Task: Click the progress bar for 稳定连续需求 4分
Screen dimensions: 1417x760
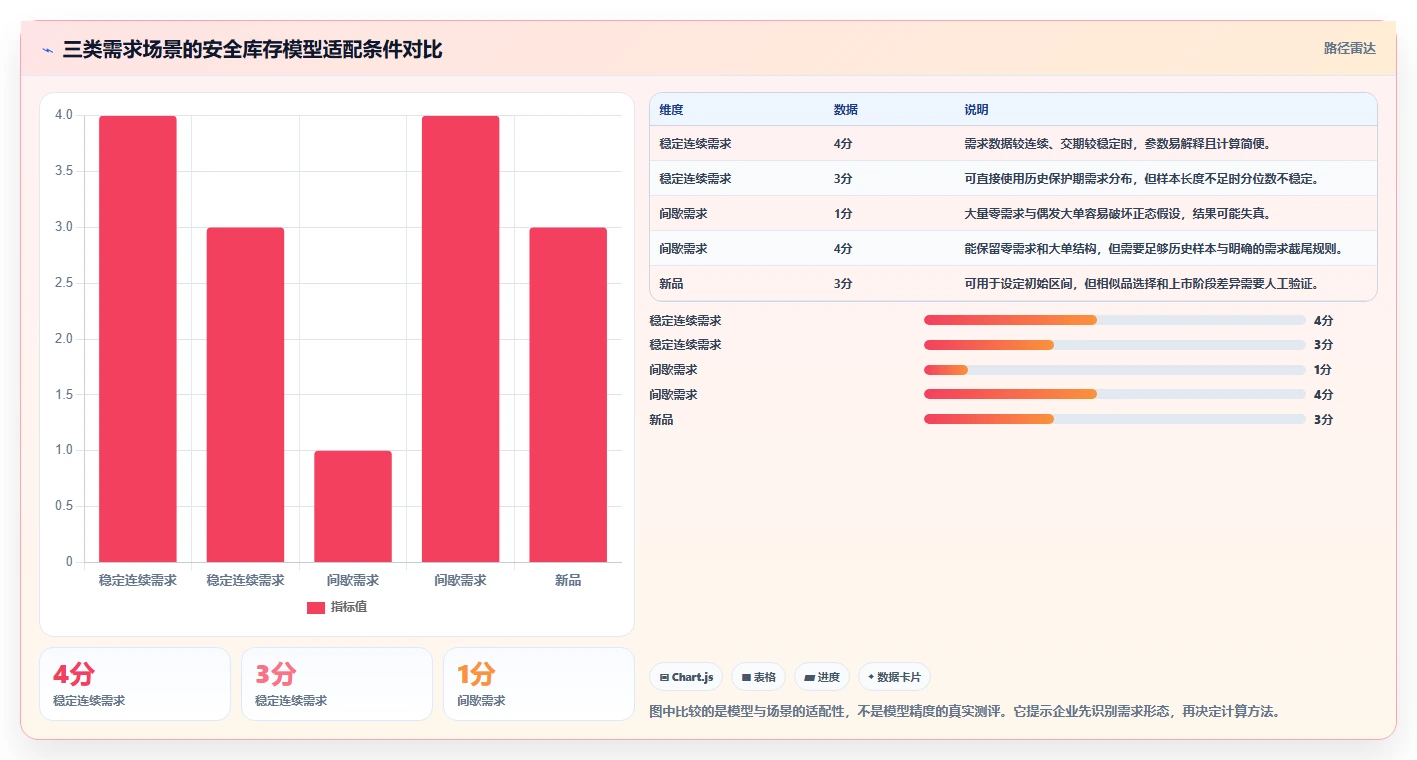Action: (x=1115, y=320)
